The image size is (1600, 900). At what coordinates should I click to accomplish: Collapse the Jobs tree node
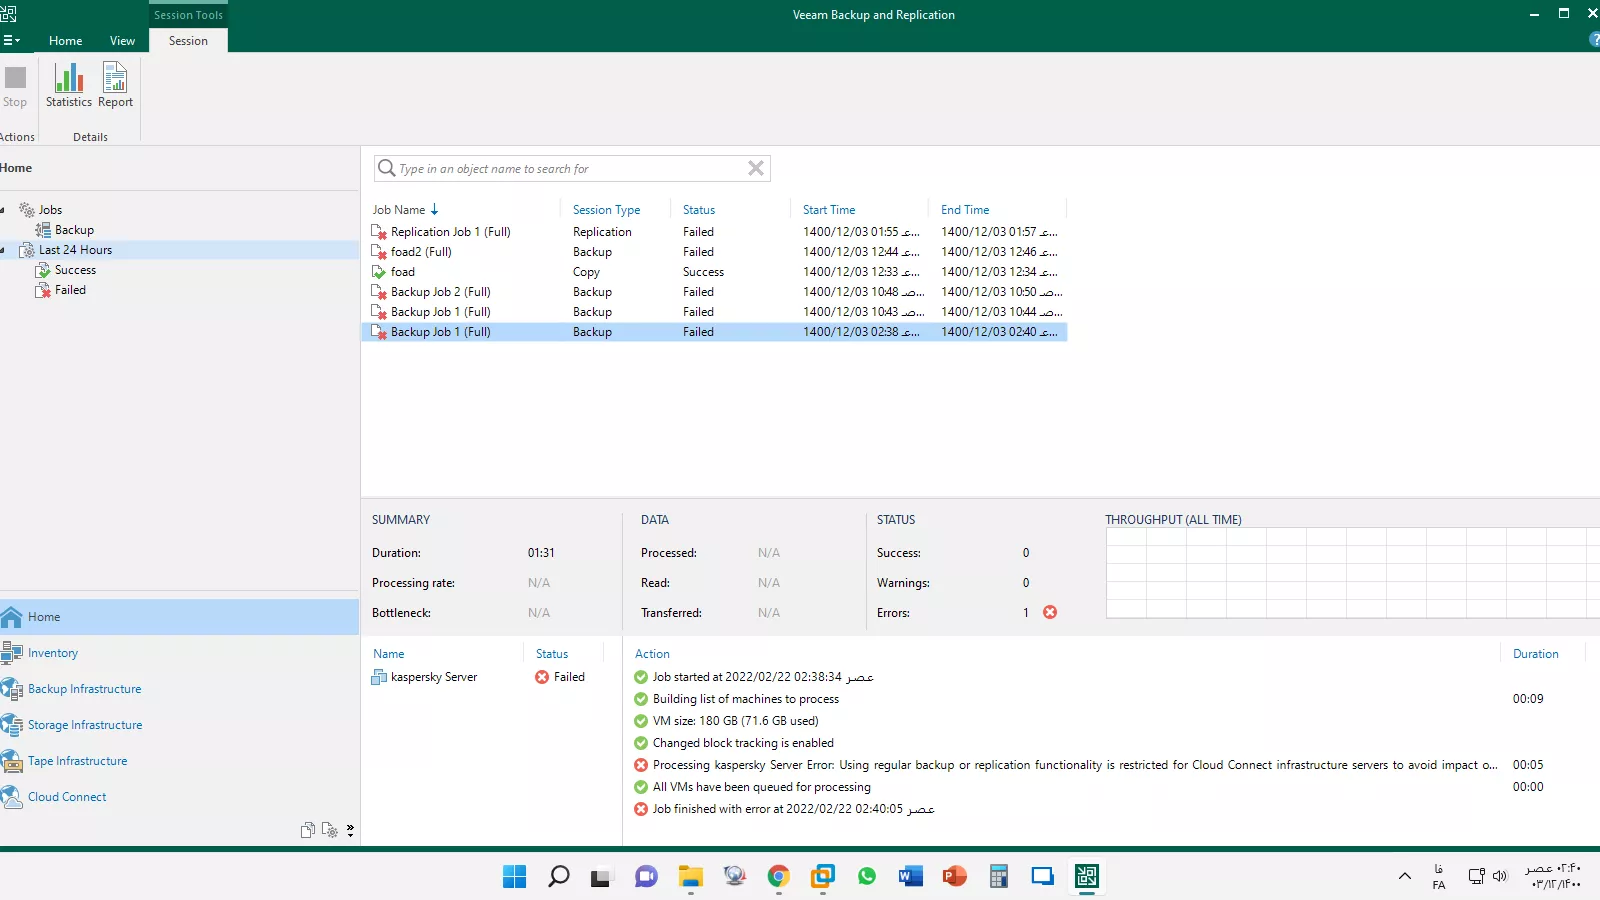(x=3, y=210)
